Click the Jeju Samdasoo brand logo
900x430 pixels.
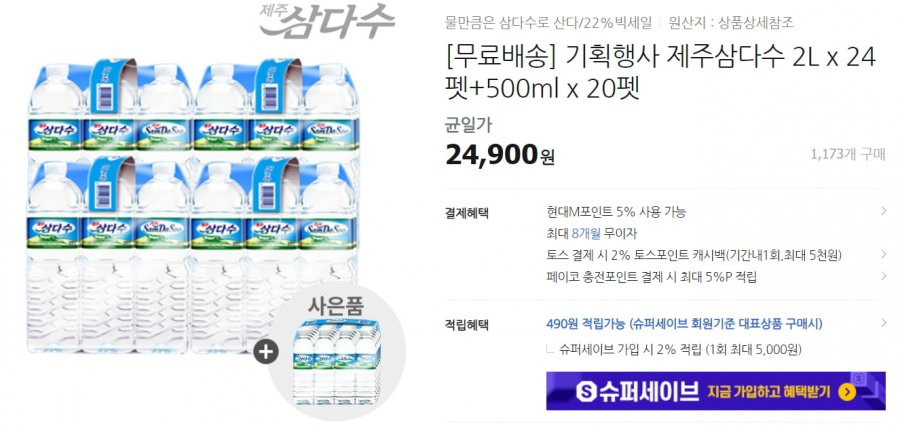pyautogui.click(x=327, y=21)
